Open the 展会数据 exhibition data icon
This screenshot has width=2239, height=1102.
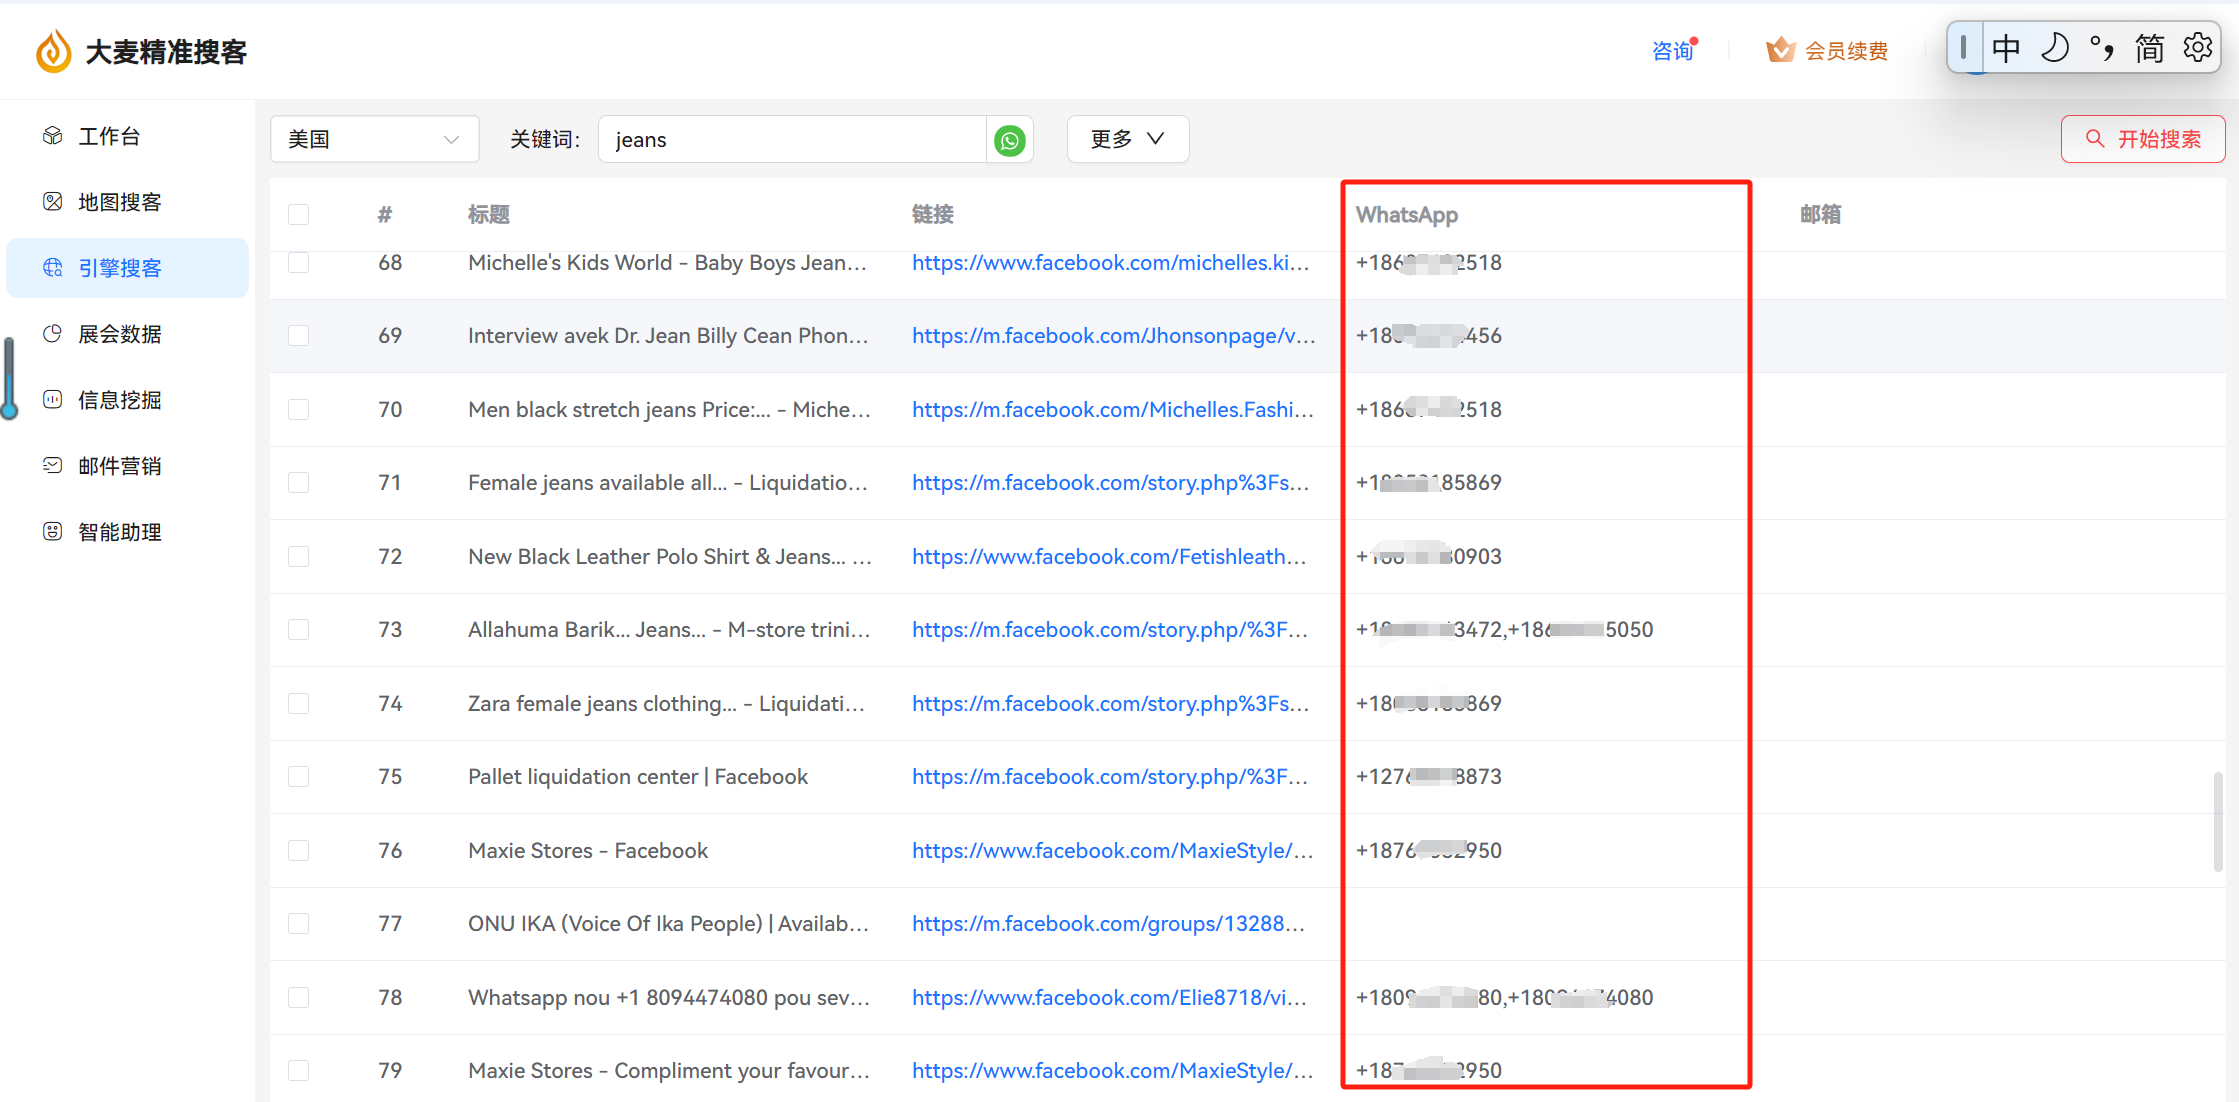53,334
